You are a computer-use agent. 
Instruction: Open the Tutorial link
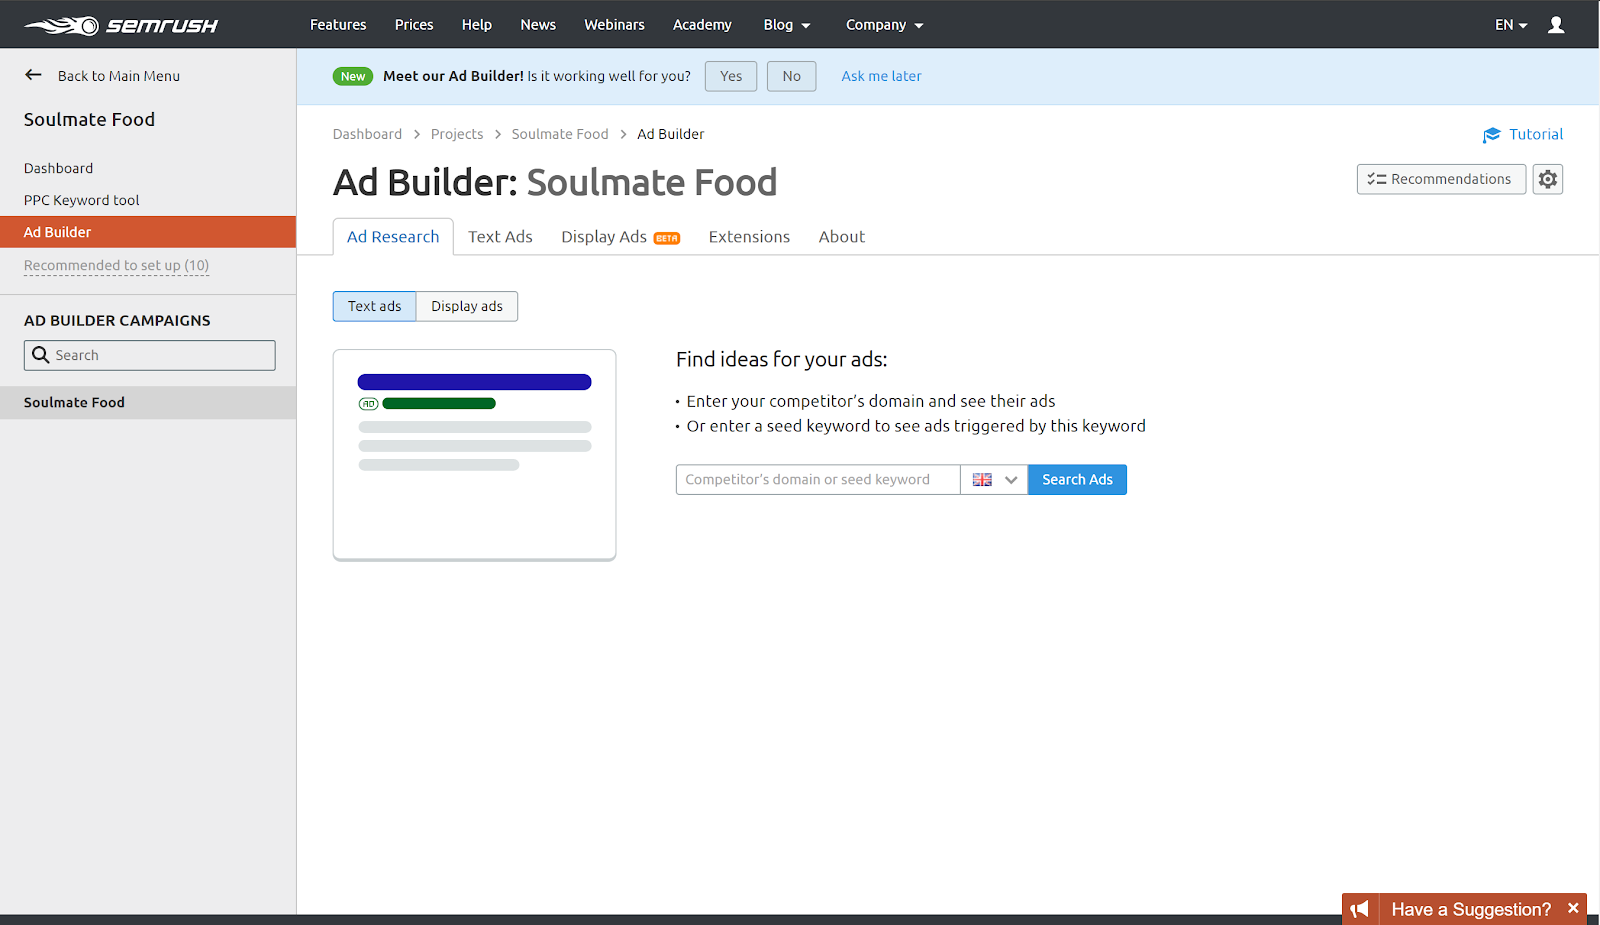1536,134
